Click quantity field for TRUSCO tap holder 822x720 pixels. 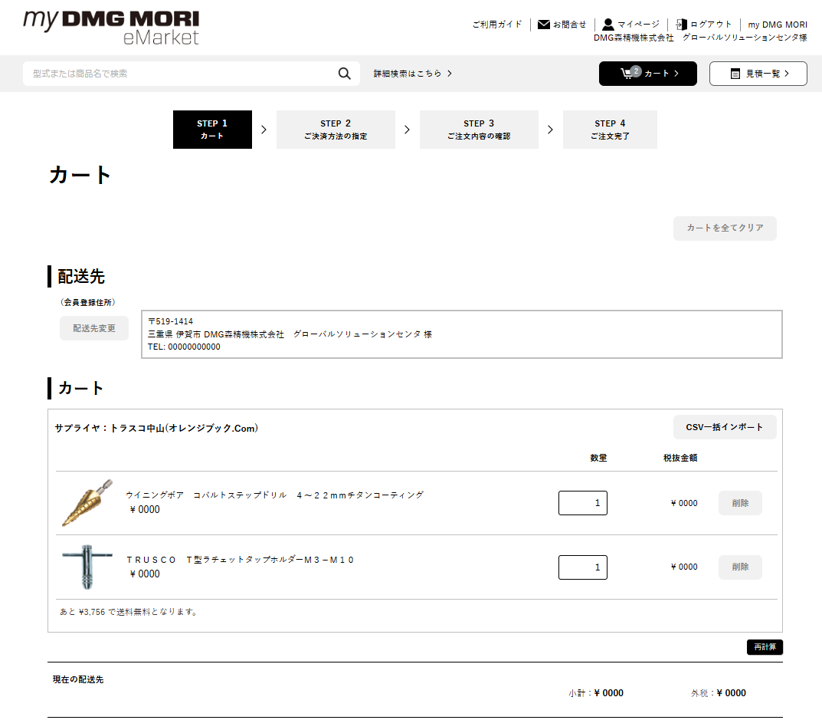[582, 567]
